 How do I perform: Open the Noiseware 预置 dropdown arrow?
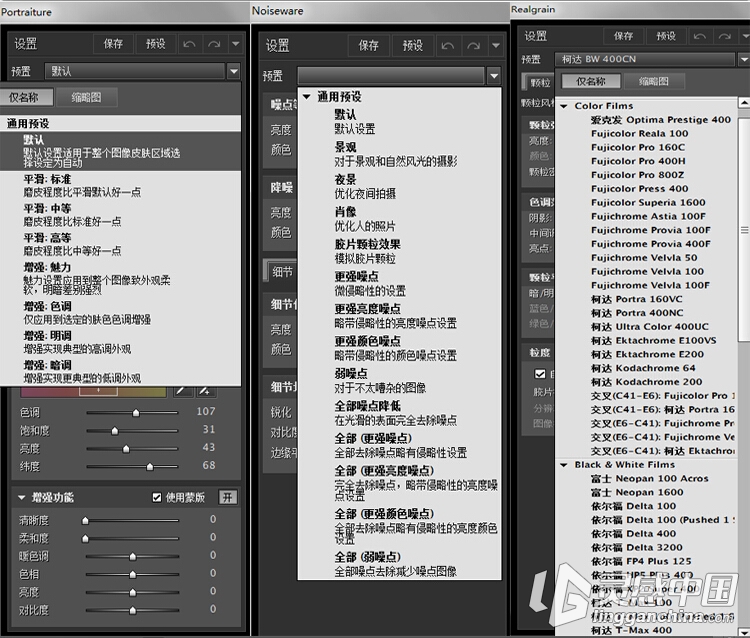tap(494, 76)
